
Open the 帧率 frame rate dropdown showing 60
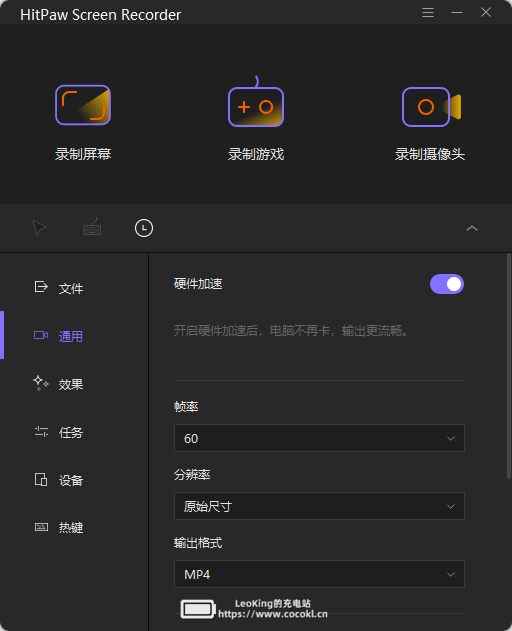pos(319,438)
